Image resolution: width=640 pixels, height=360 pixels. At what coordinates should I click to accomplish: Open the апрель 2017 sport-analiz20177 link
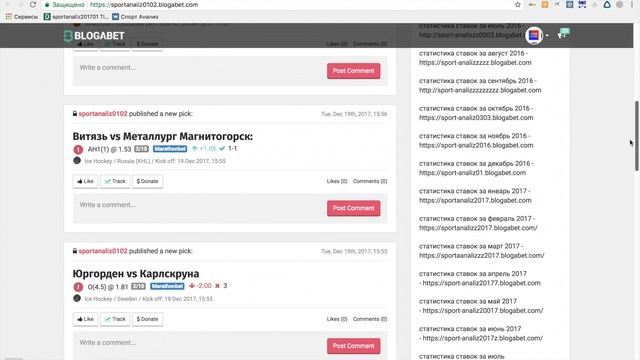tap(482, 283)
